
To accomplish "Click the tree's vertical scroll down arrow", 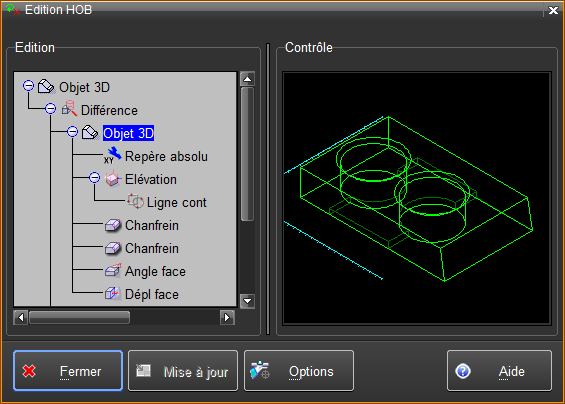I will tap(248, 301).
